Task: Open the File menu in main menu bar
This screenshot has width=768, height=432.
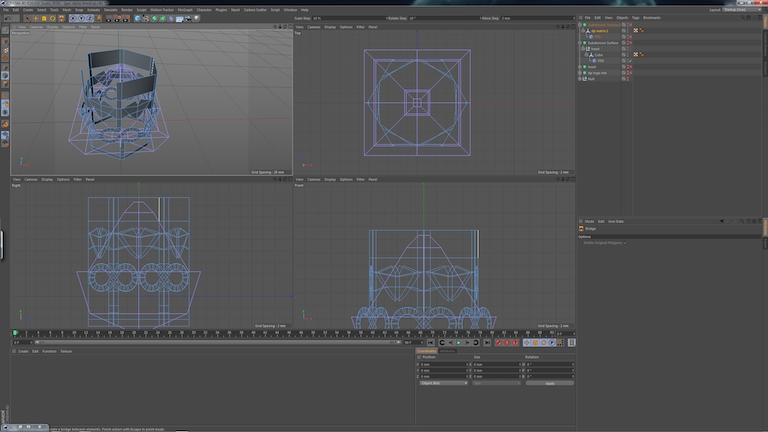Action: coord(6,10)
